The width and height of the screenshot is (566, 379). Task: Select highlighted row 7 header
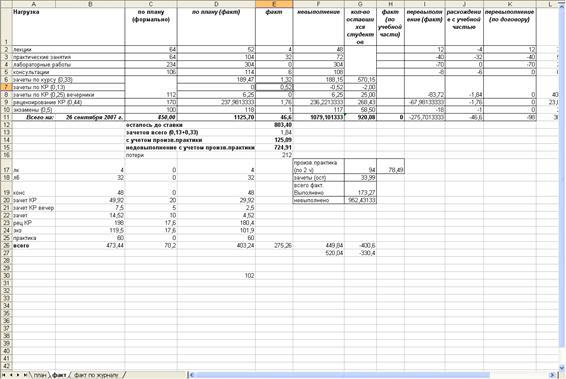tap(6, 87)
